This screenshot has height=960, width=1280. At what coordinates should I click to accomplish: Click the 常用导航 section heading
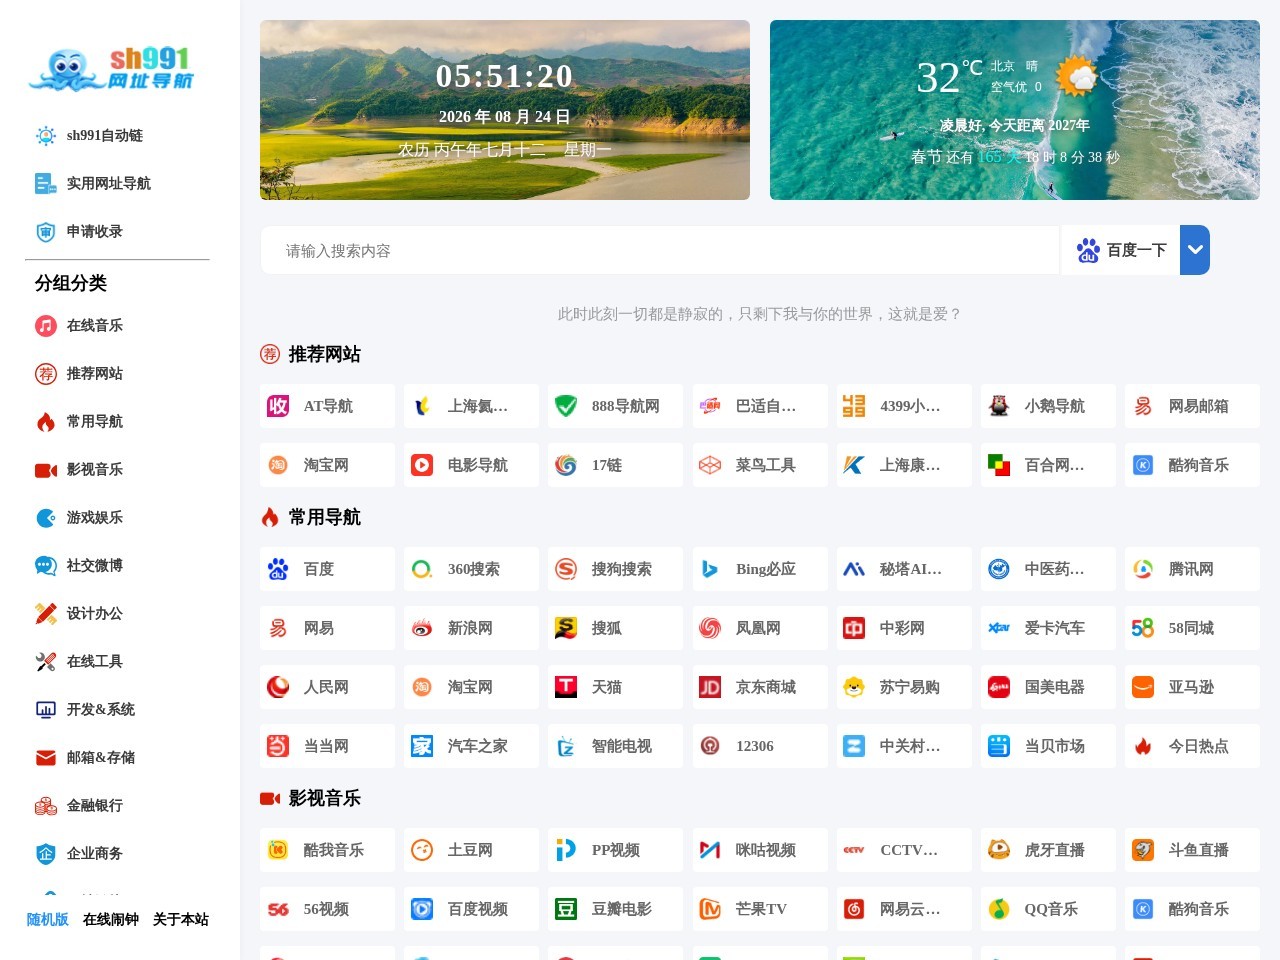324,517
